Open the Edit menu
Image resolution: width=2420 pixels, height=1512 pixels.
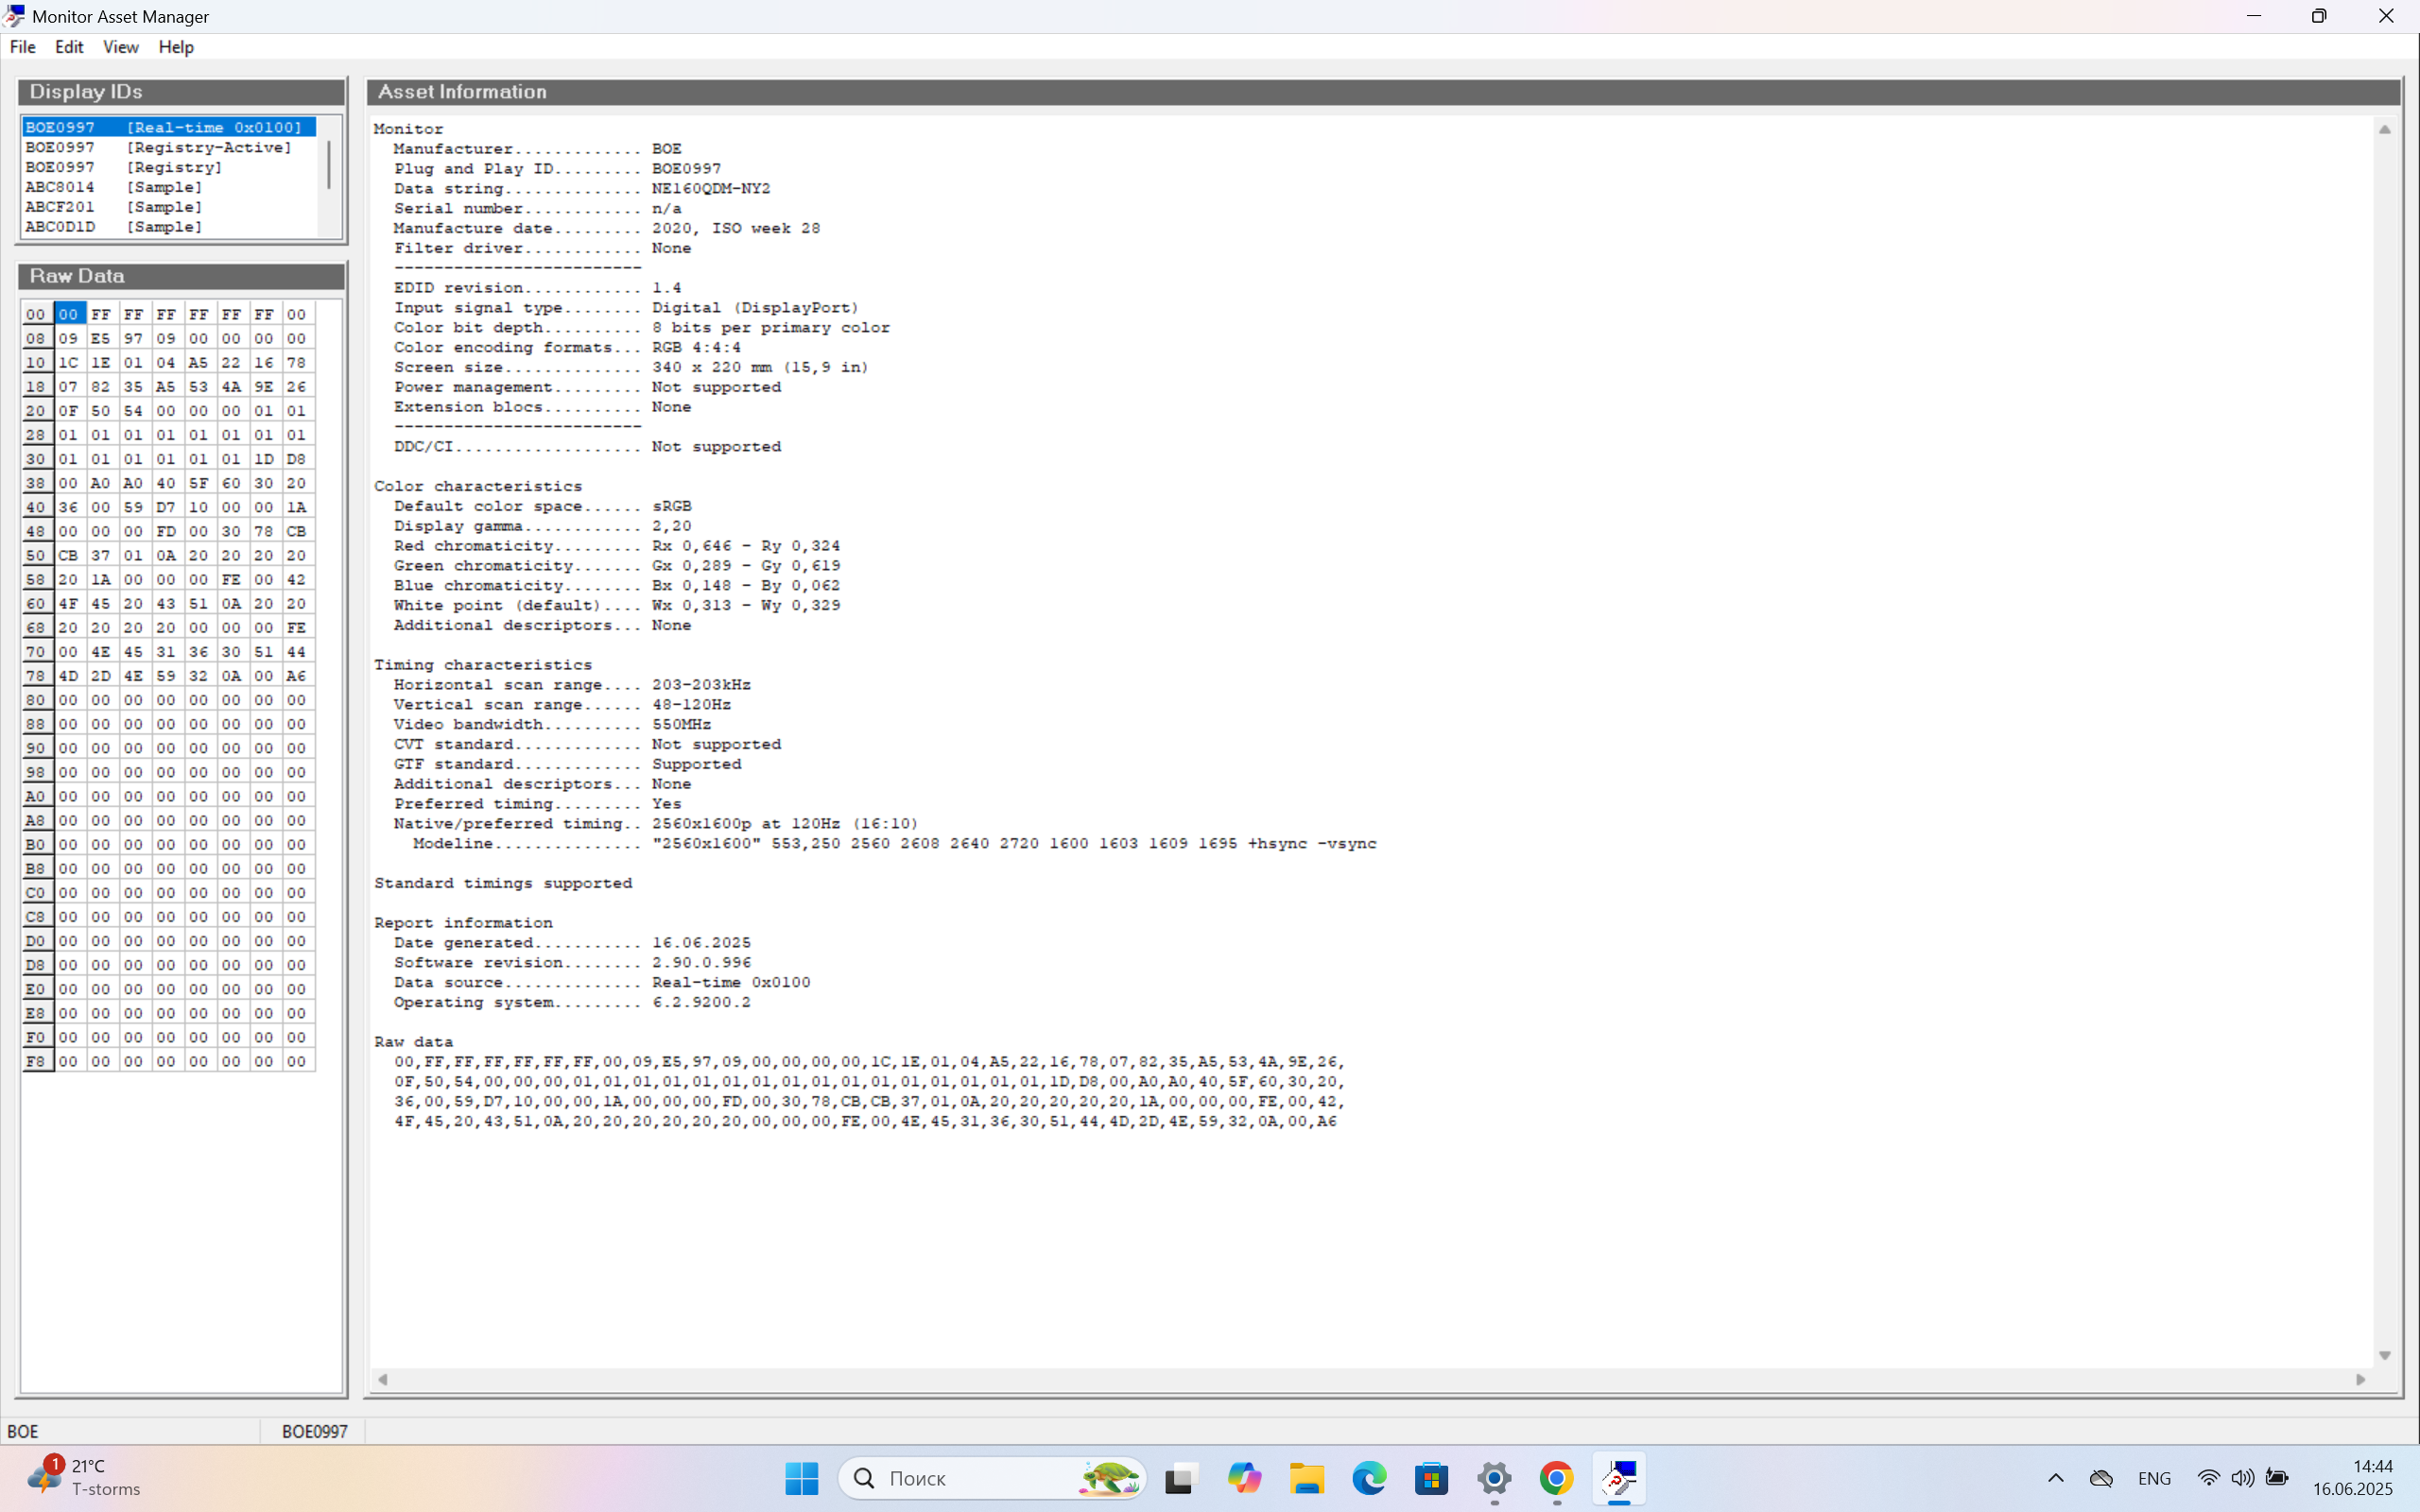68,47
